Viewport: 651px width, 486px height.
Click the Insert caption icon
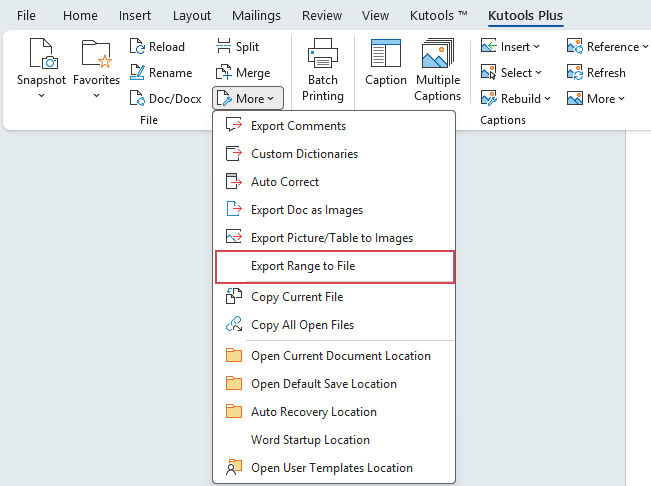(489, 46)
